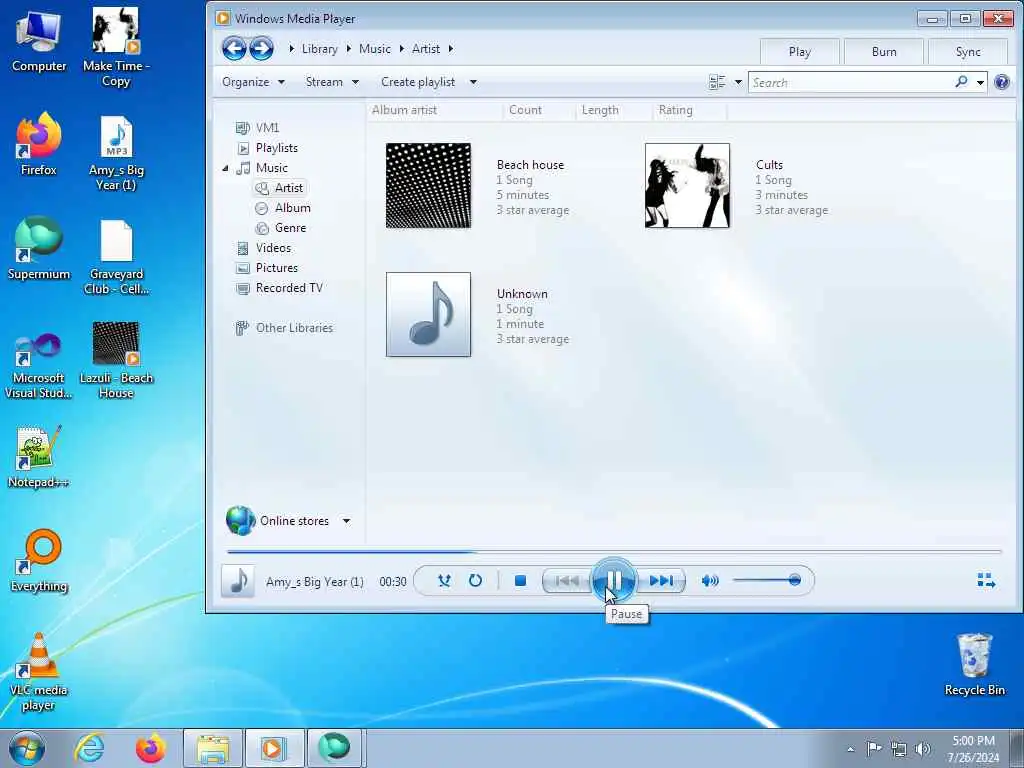Open the Organize menu

click(253, 82)
